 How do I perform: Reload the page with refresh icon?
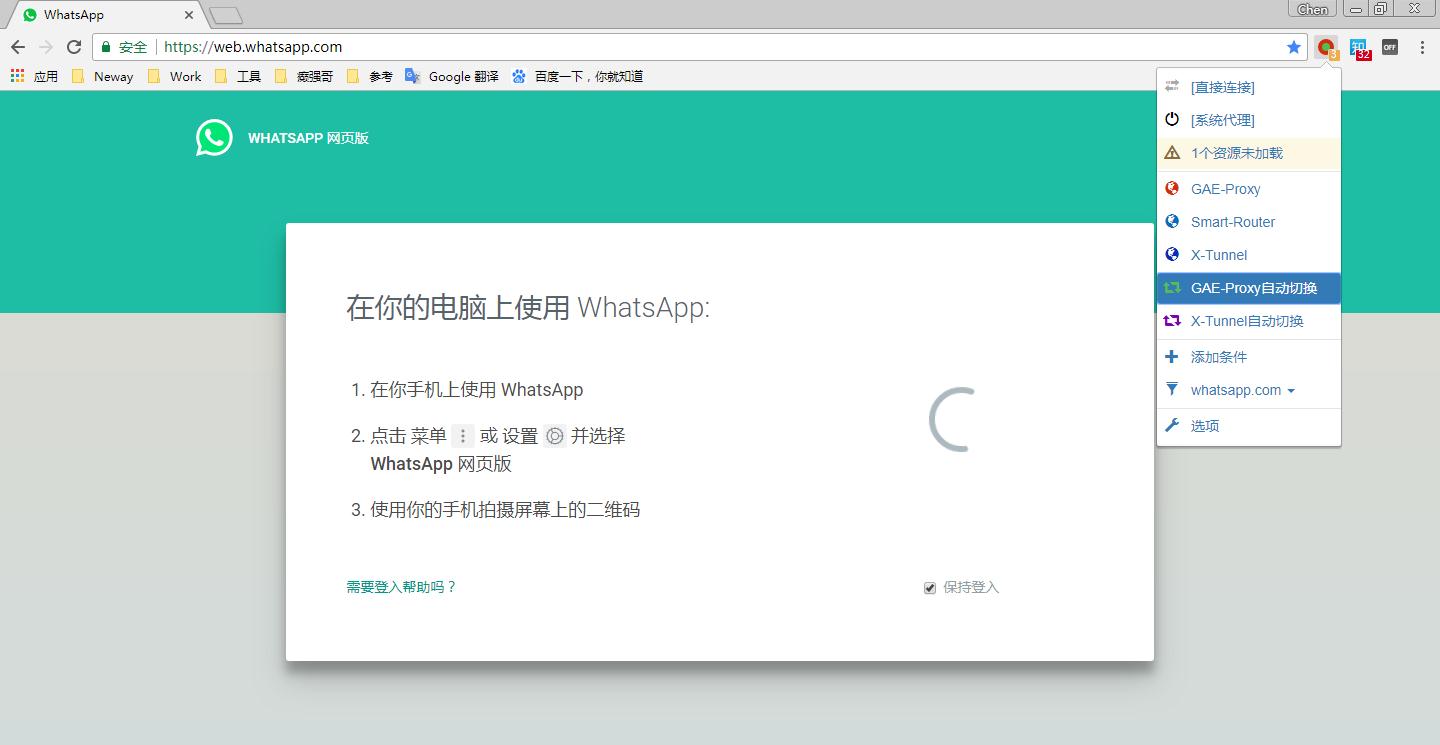pos(74,47)
